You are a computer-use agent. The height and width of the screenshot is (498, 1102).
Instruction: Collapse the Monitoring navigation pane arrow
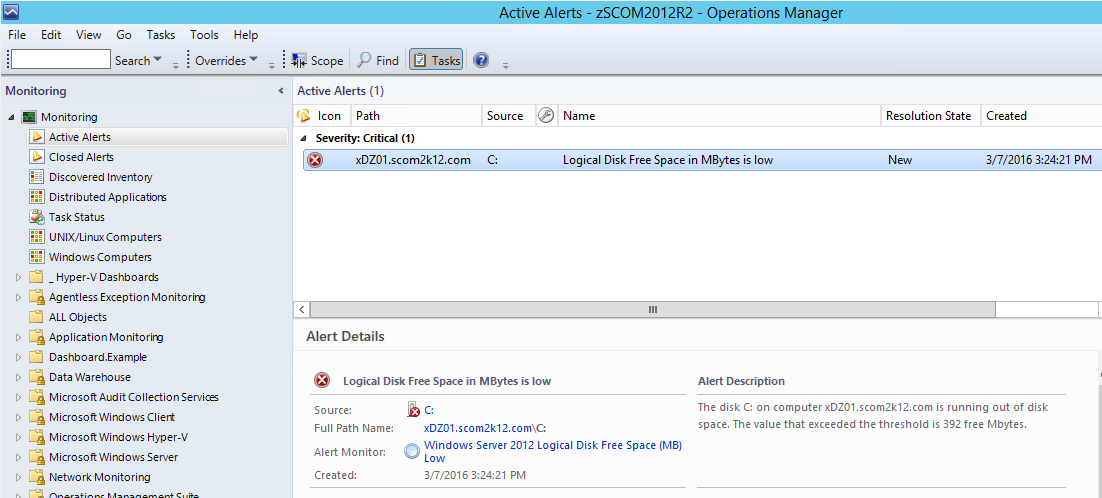280,91
